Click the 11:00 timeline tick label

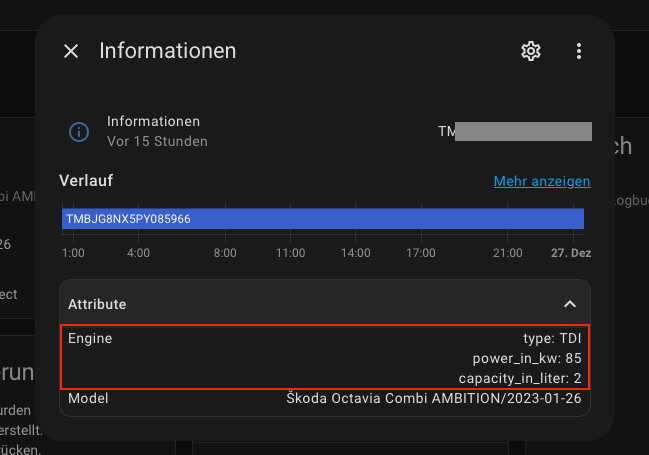[291, 253]
